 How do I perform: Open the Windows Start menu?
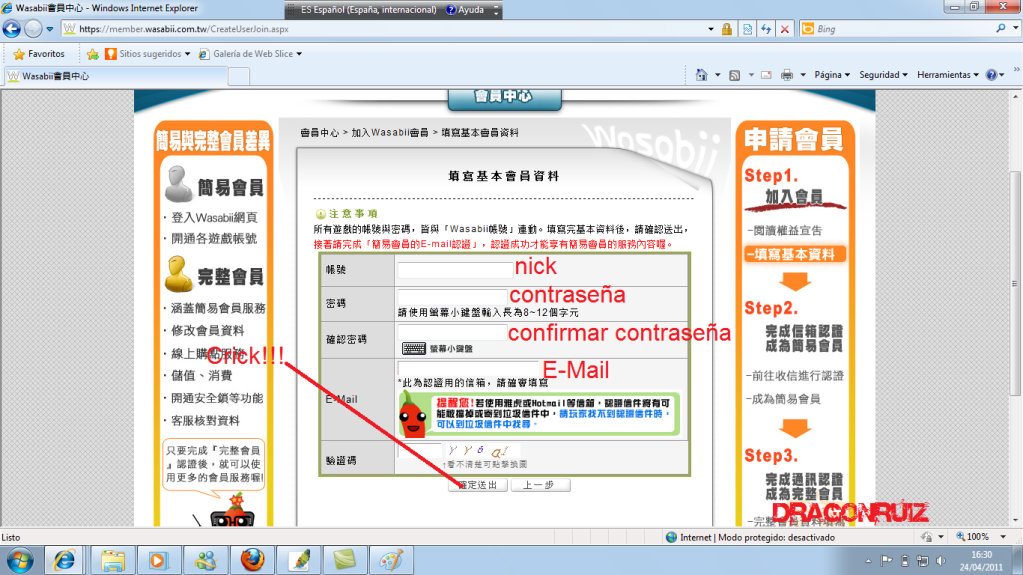[20, 561]
